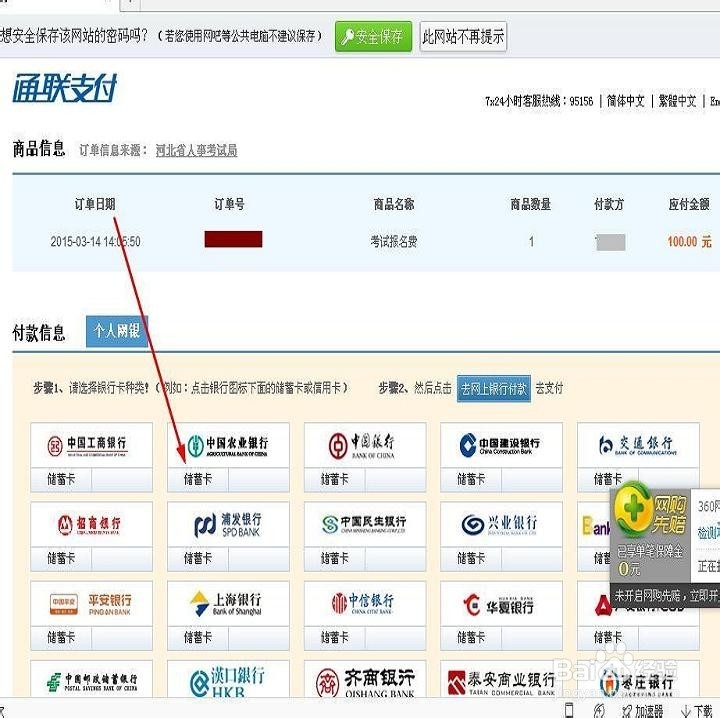Click 未开启网购先赔 notification bar
The image size is (720, 718).
(x=665, y=596)
